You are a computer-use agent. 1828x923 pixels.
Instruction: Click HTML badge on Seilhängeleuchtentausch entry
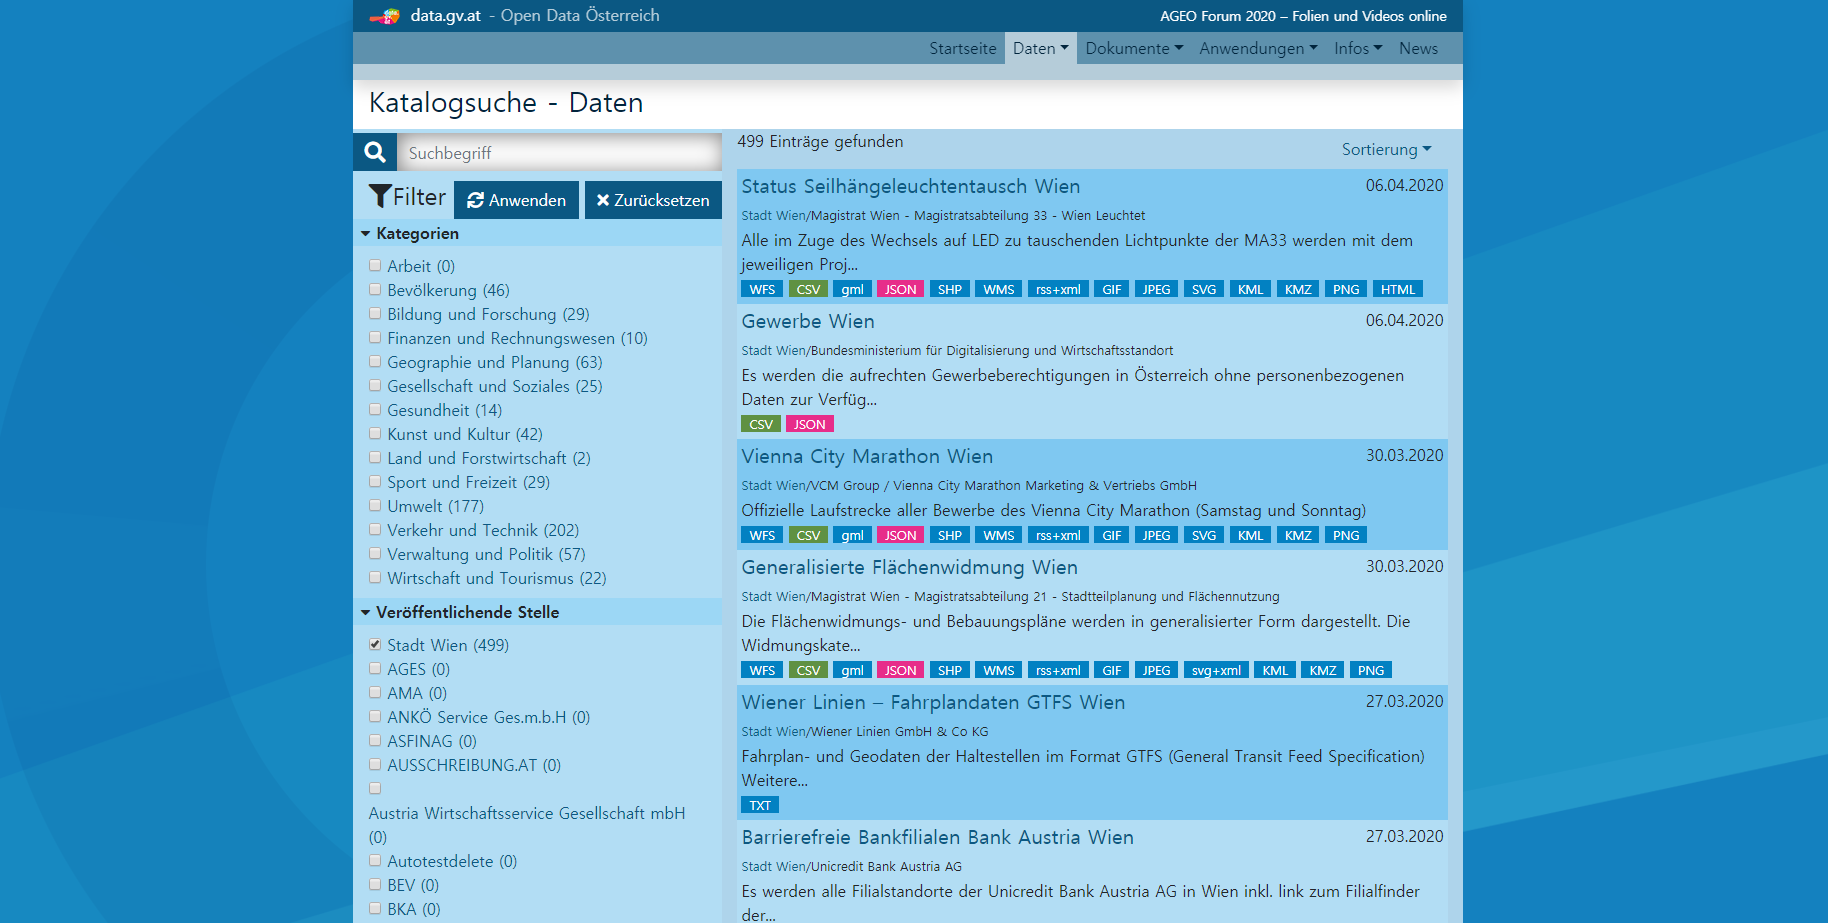click(1397, 289)
